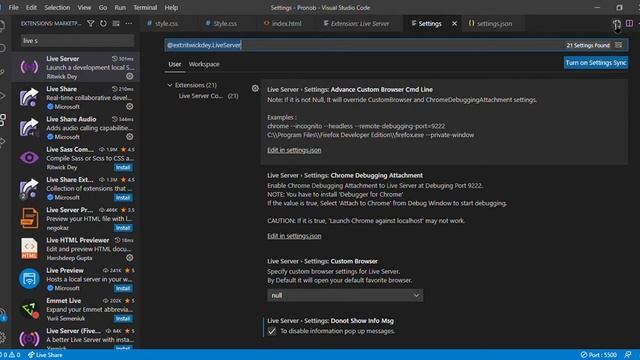Close the Settings tab

click(454, 24)
